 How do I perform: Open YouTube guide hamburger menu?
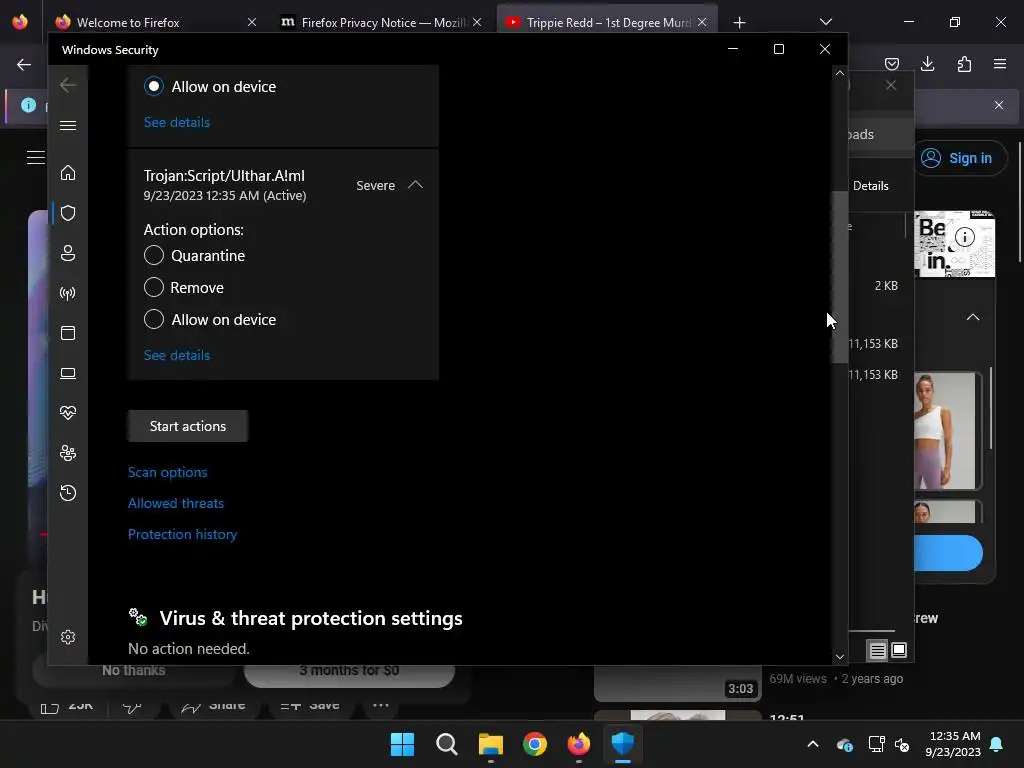point(35,157)
